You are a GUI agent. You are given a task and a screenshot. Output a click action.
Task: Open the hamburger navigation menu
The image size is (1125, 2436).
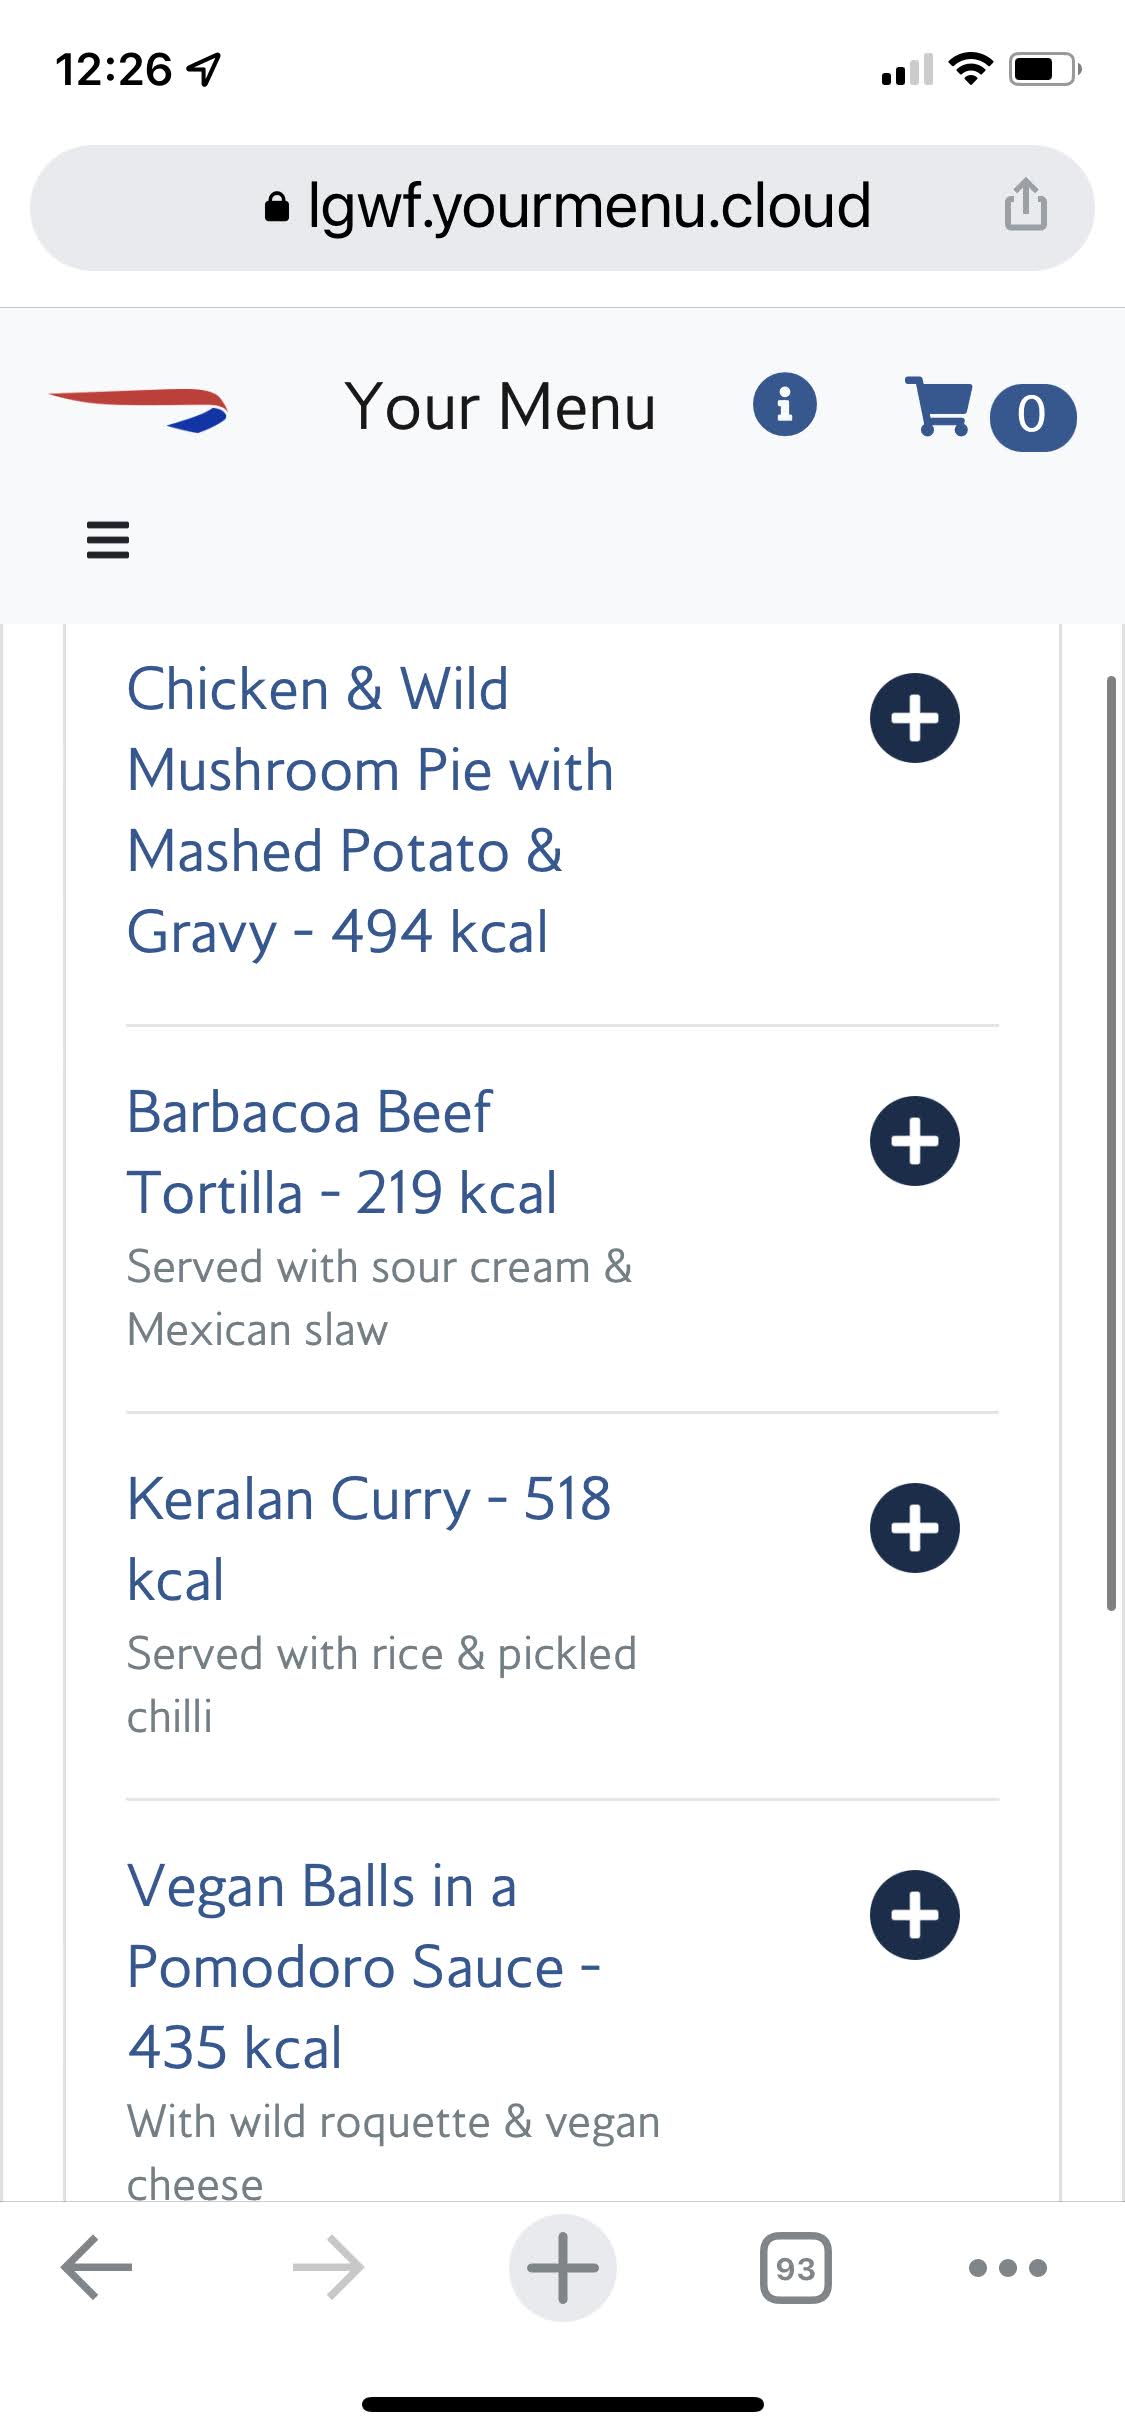click(x=108, y=540)
